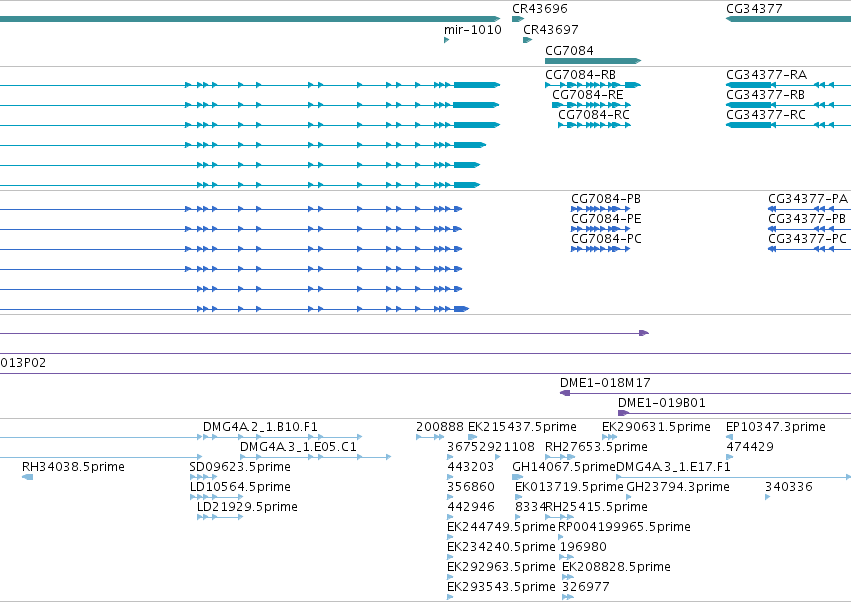Click the 013P02 BAC label
851x602 pixels.
23,363
